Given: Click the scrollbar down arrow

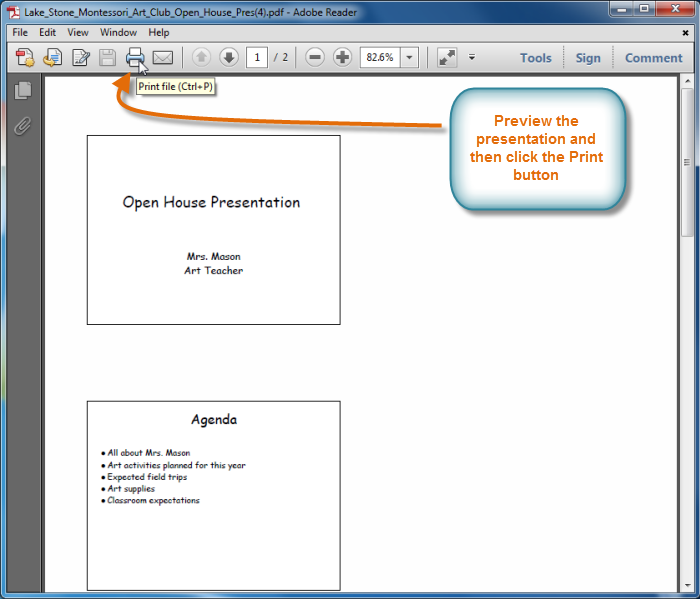Looking at the screenshot, I should pos(687,586).
